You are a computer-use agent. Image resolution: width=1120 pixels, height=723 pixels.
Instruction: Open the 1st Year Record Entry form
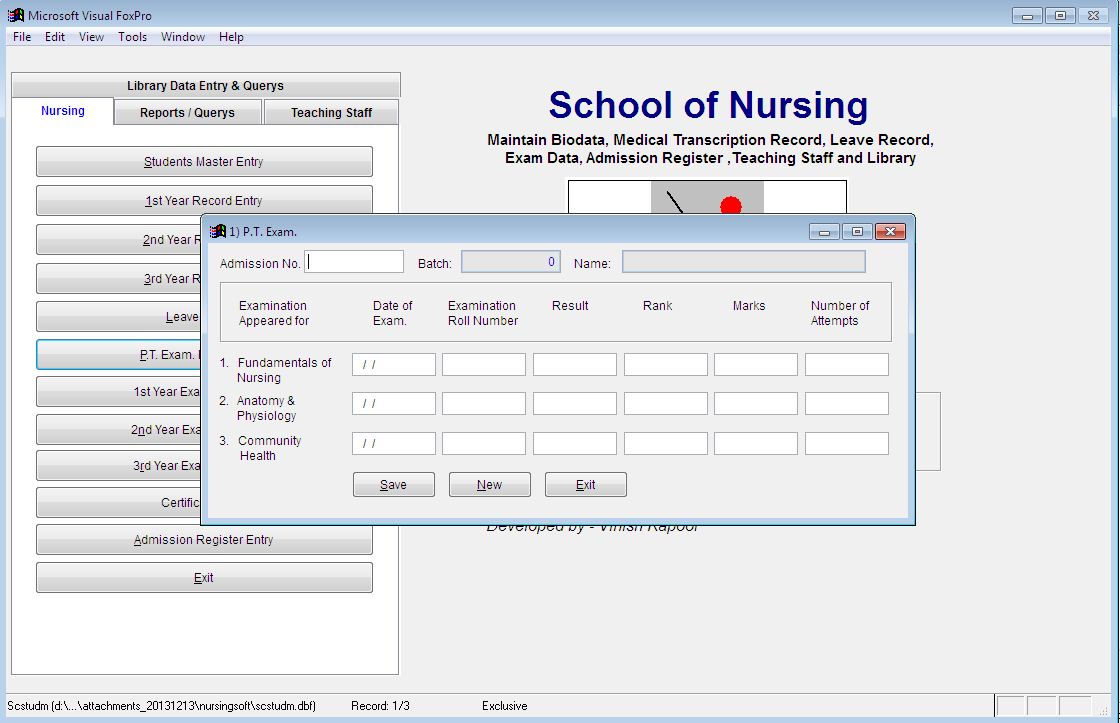coord(204,200)
